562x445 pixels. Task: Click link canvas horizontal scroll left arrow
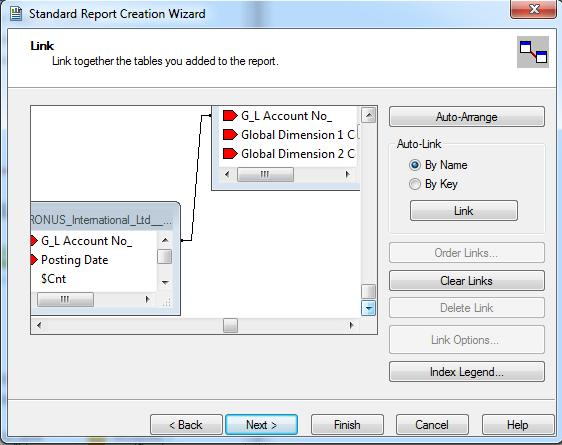39,325
